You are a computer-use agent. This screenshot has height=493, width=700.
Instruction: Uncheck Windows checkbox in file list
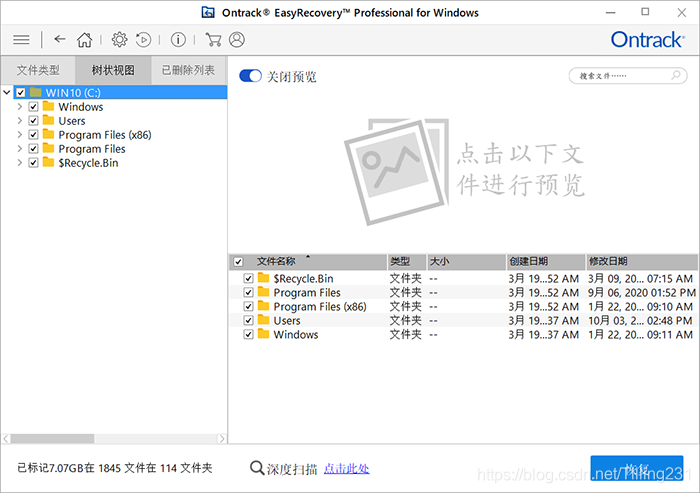(249, 334)
